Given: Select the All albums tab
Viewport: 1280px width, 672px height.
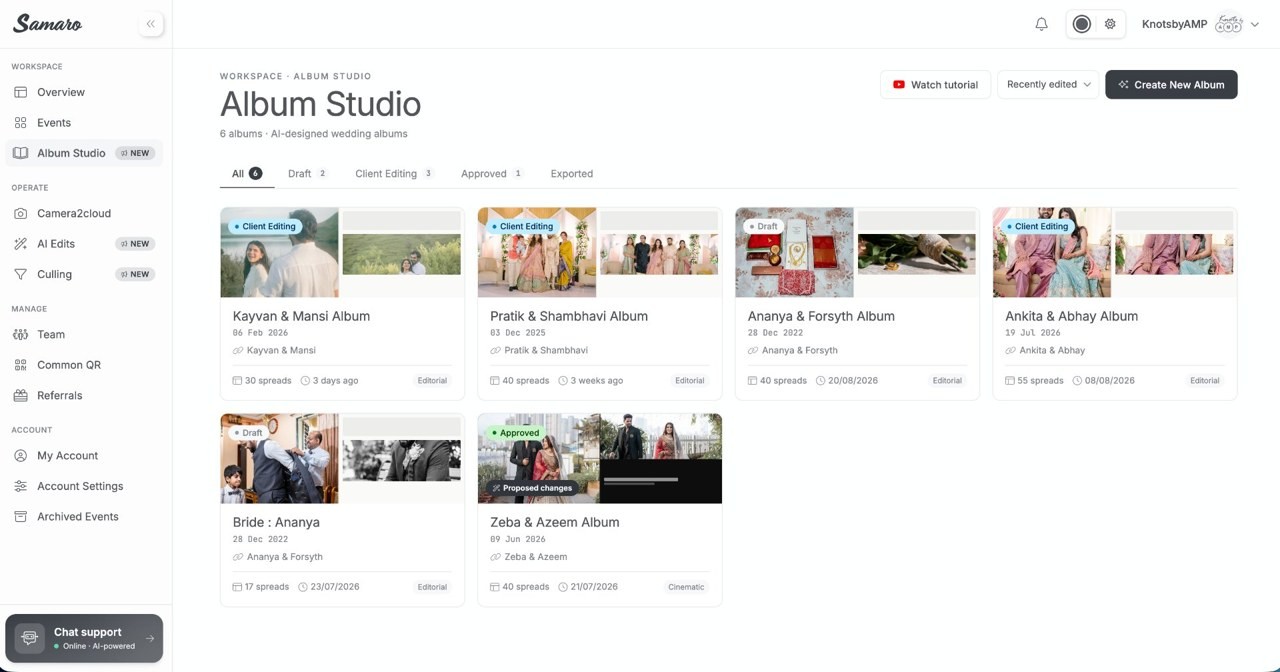Looking at the screenshot, I should coord(247,173).
